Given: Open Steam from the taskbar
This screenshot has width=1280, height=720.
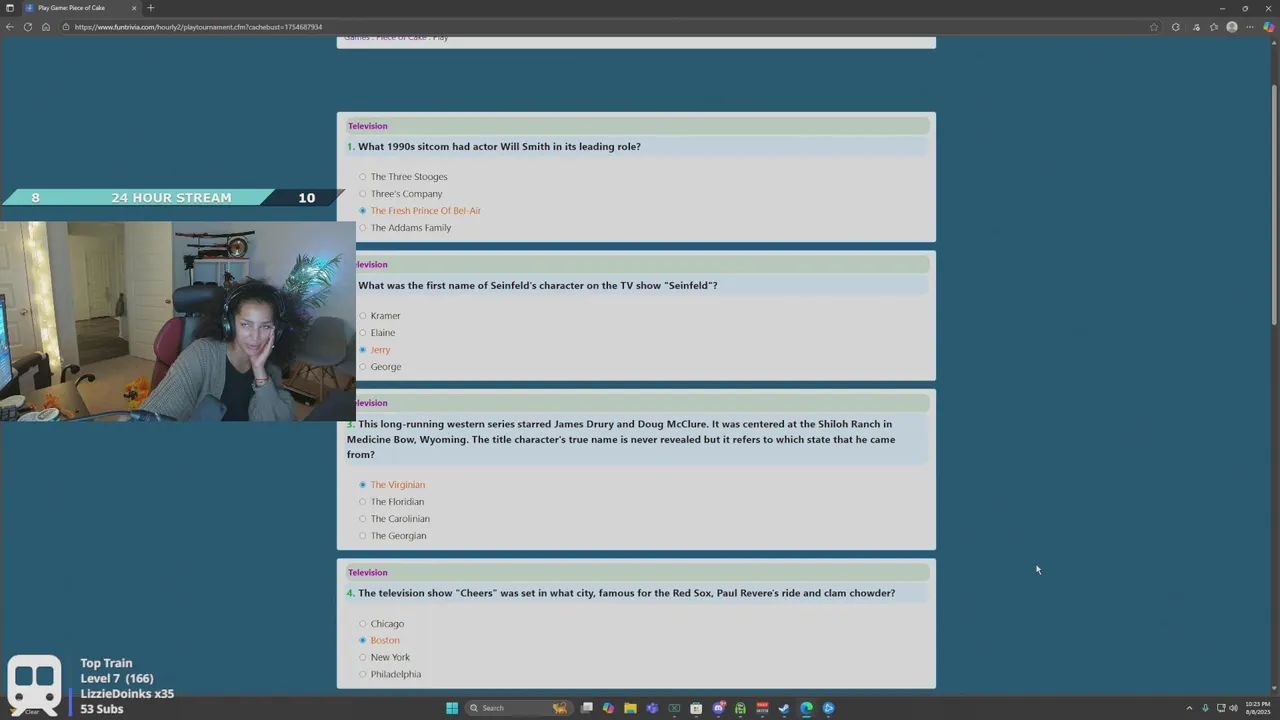Looking at the screenshot, I should (x=784, y=708).
